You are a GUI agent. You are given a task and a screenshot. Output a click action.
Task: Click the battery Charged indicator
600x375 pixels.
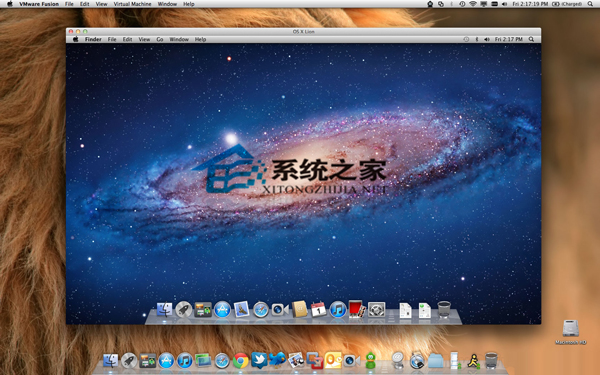(567, 4)
